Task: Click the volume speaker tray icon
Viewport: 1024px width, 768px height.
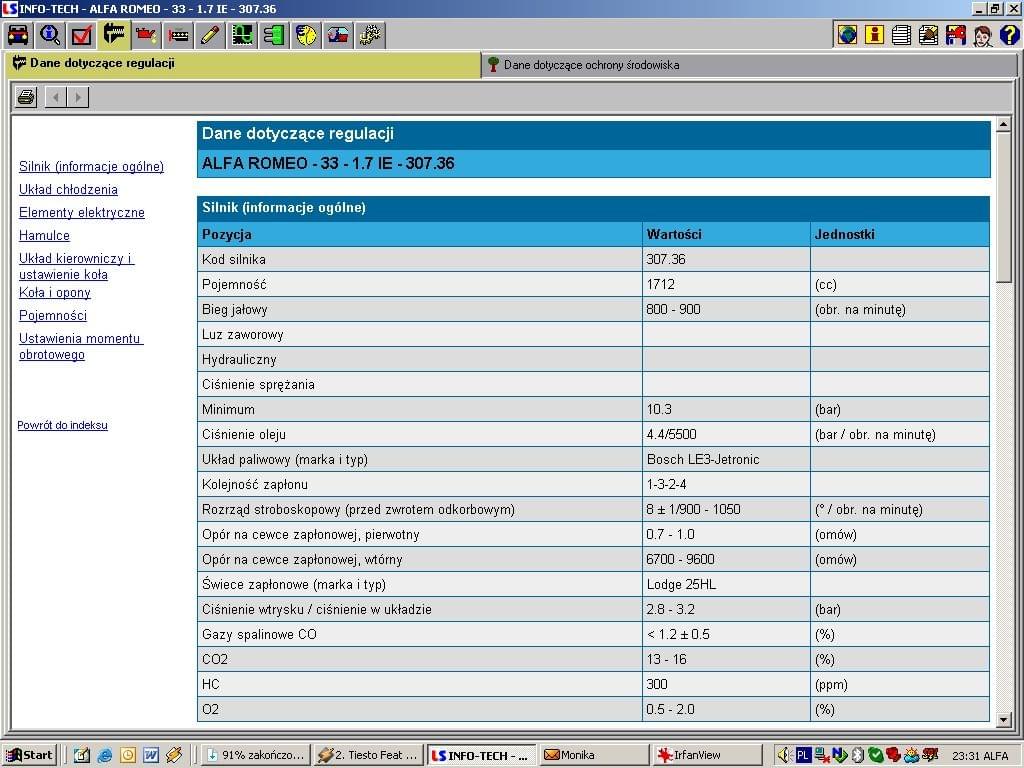Action: (784, 756)
